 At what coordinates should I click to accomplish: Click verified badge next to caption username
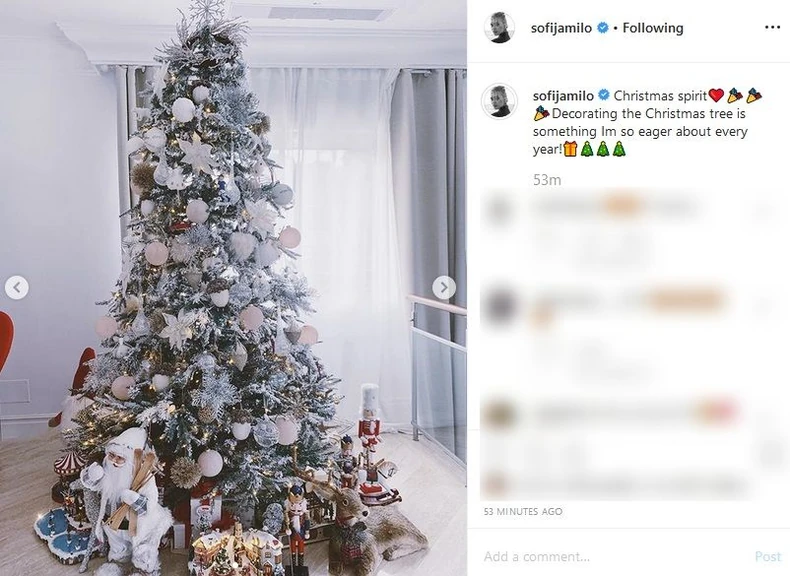tap(603, 95)
